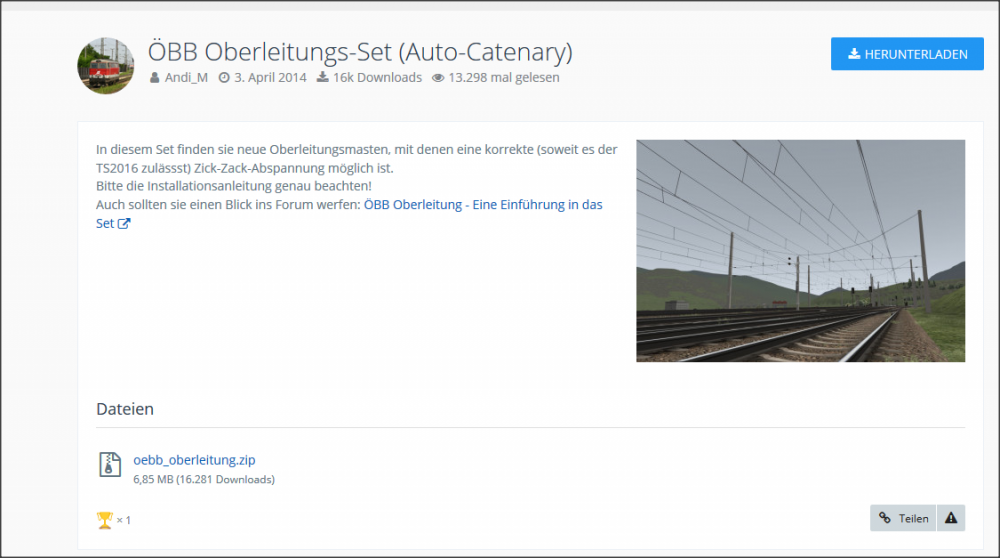Enlarge the catenary railway screenshot
The width and height of the screenshot is (1000, 558).
[x=800, y=250]
